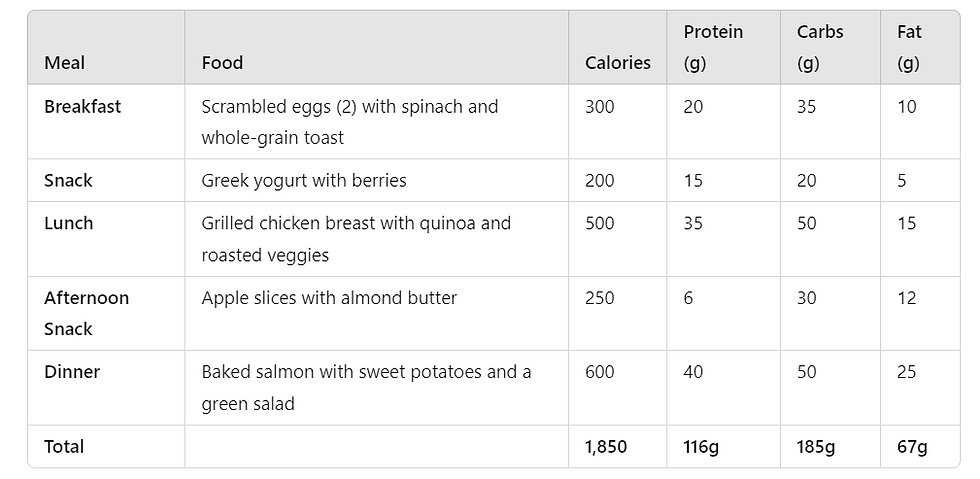Click the Fat (g) column header

pos(909,48)
